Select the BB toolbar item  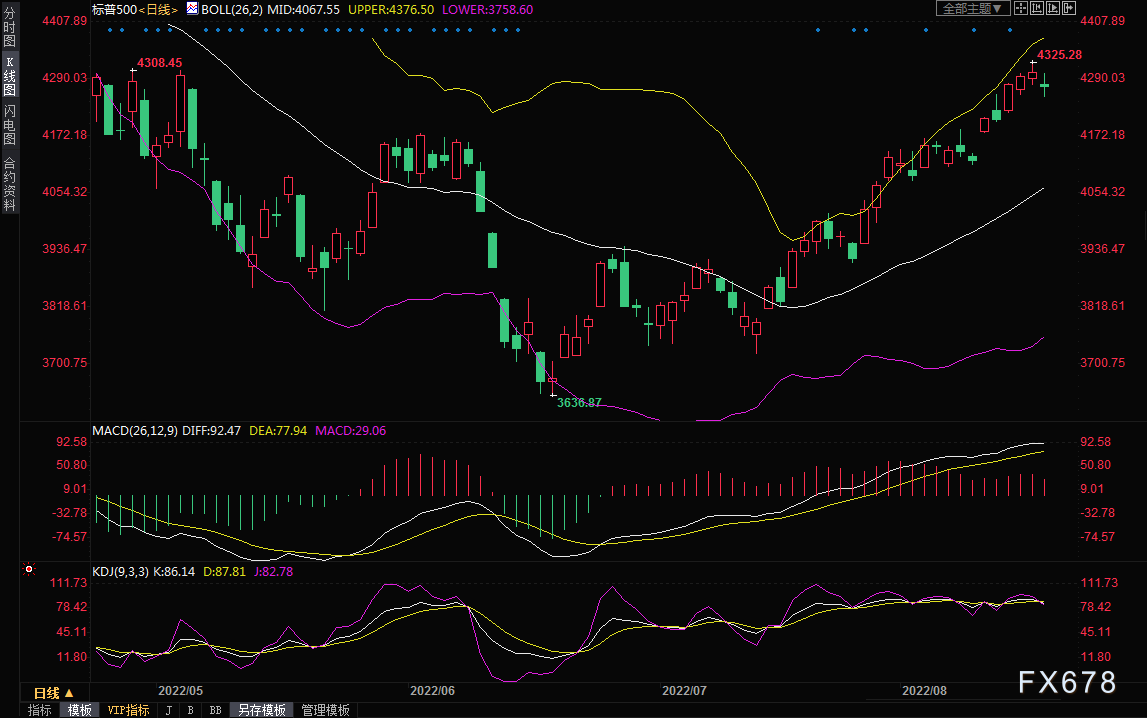click(215, 710)
